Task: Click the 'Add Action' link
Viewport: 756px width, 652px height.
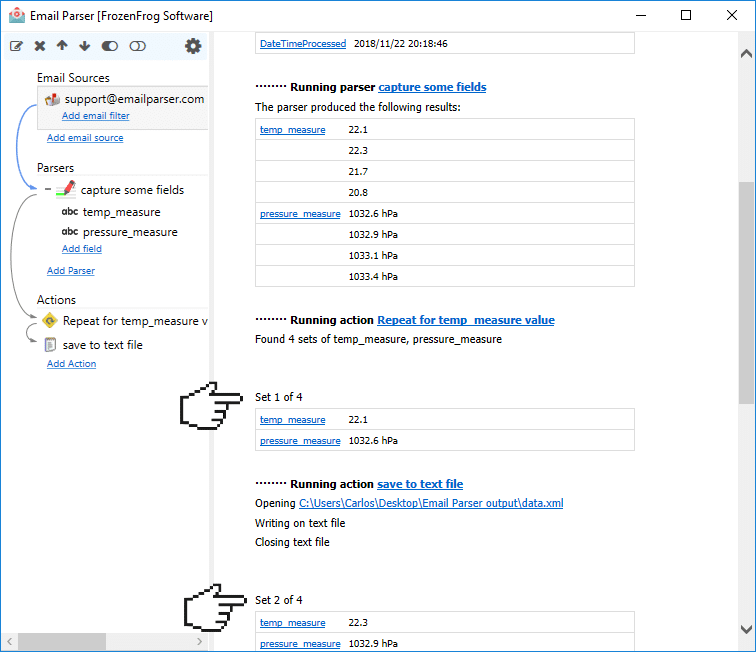Action: (x=71, y=364)
